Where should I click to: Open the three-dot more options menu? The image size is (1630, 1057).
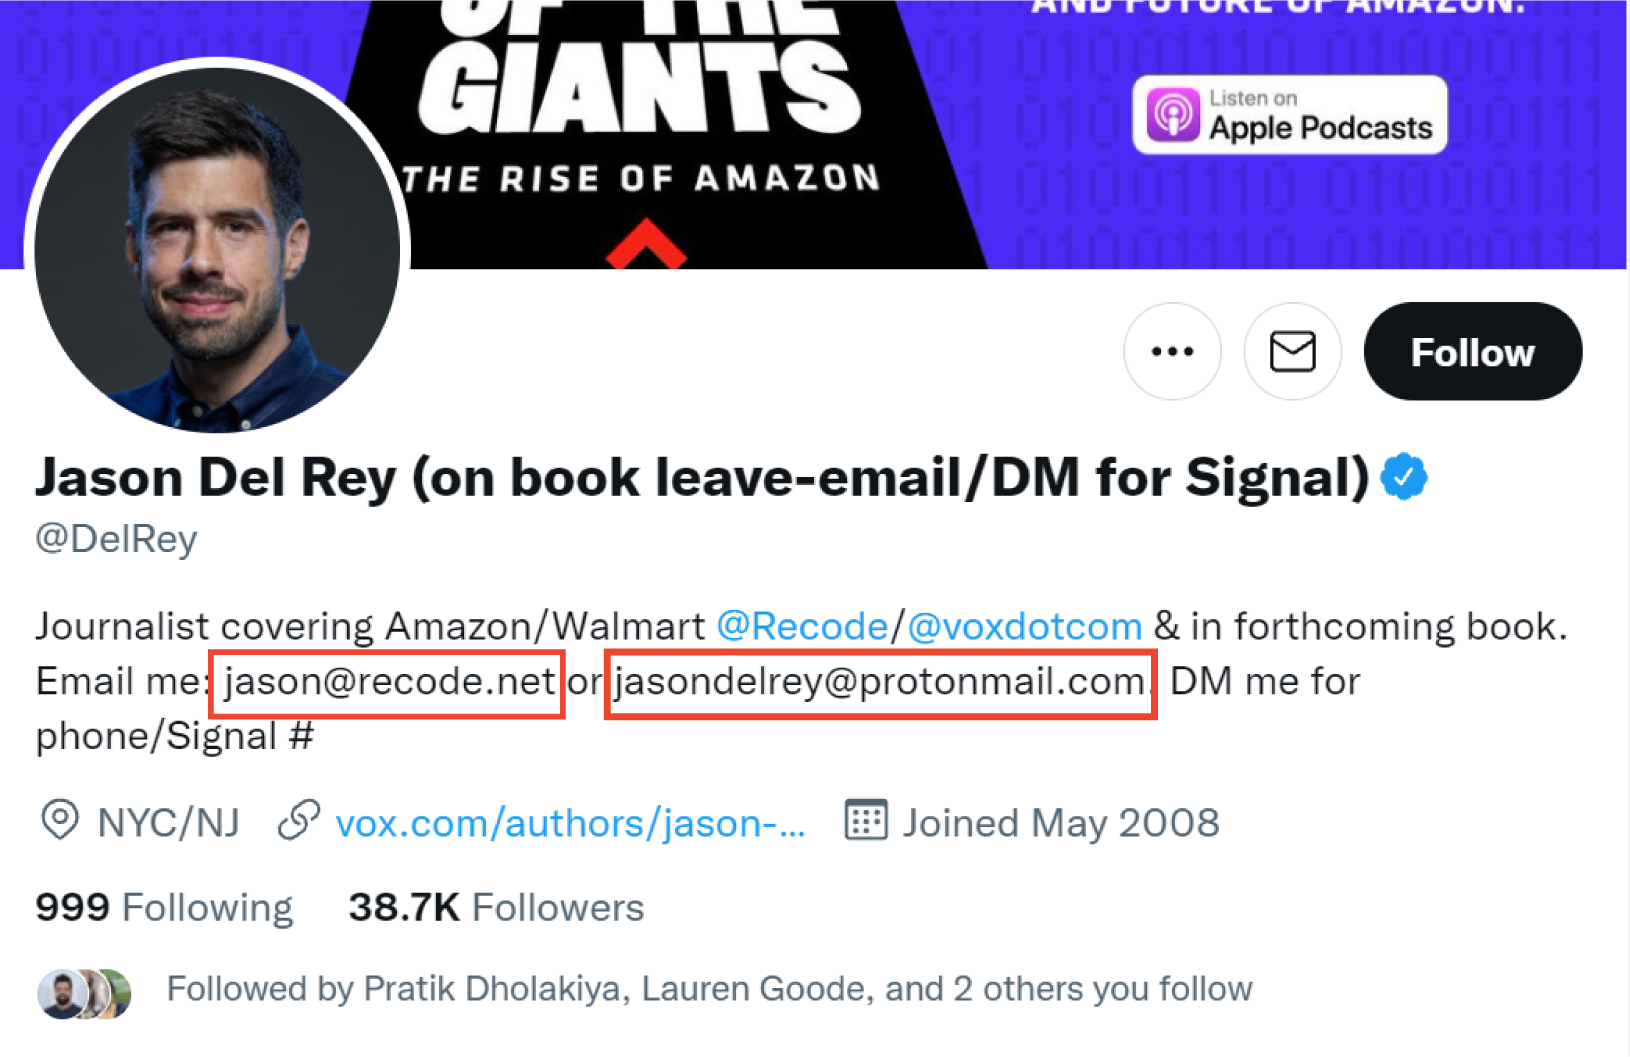pyautogui.click(x=1172, y=352)
